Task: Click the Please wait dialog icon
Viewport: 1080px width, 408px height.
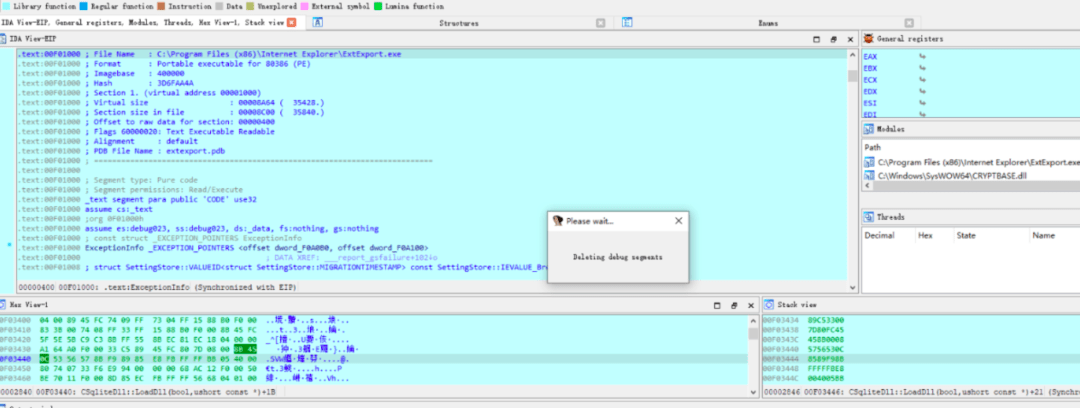Action: tap(558, 221)
